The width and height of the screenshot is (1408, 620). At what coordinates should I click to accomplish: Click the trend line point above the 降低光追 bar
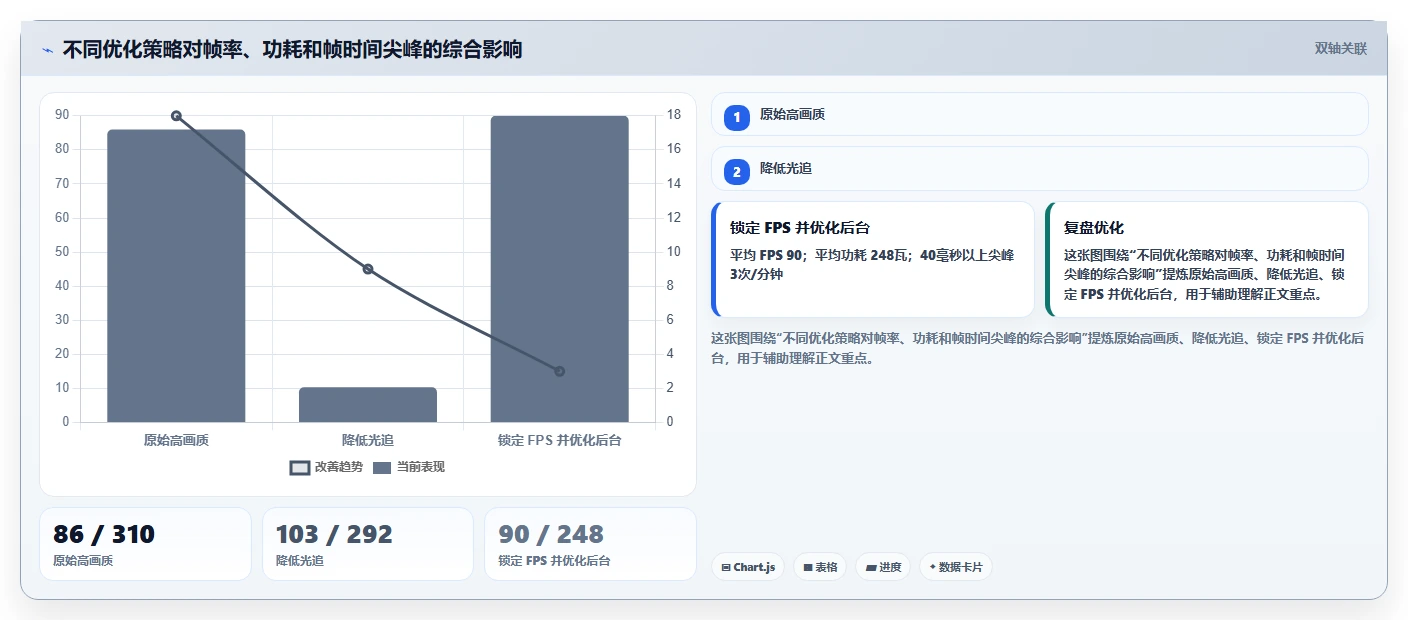368,269
